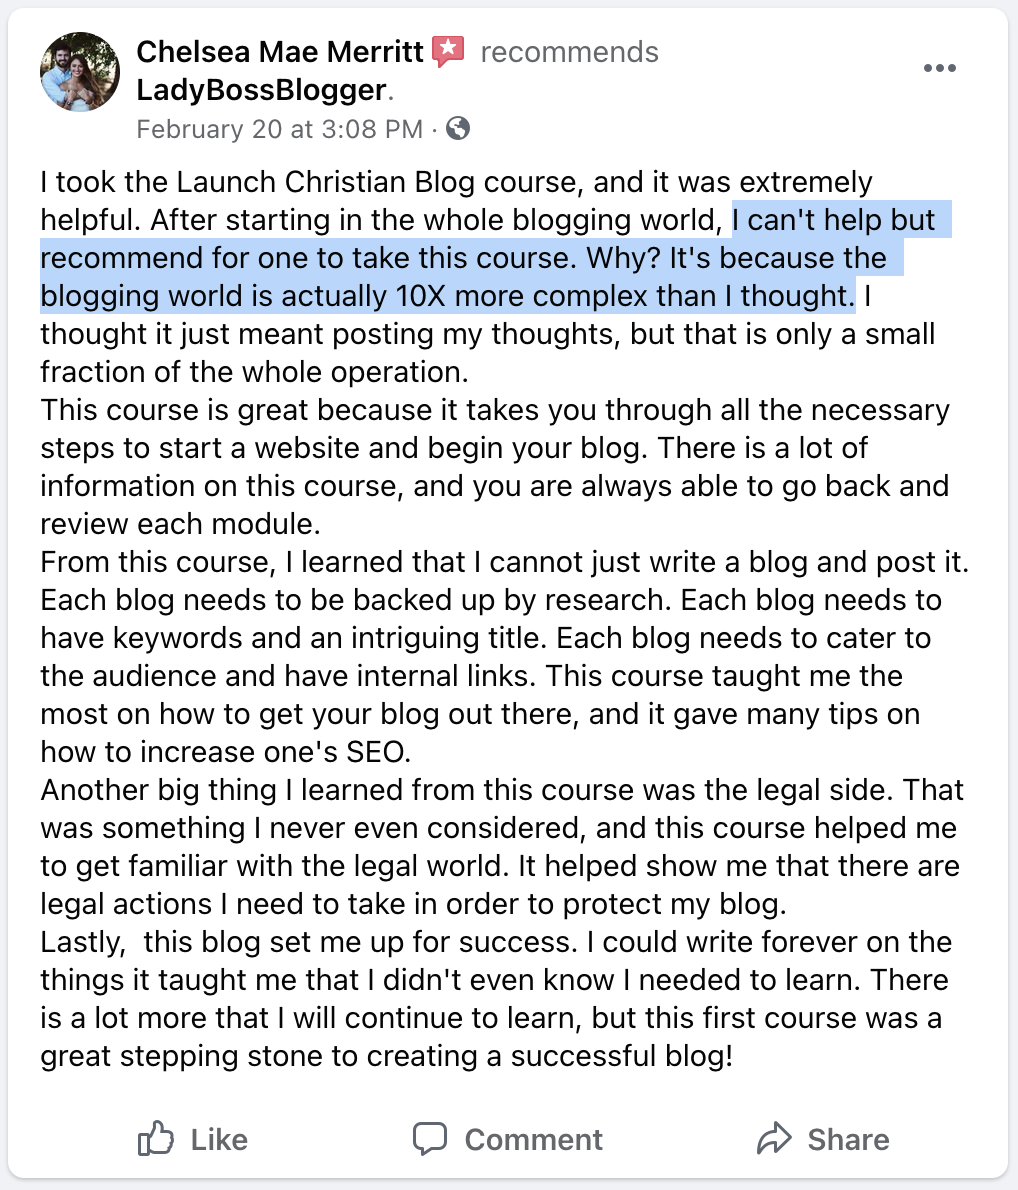This screenshot has height=1190, width=1018.
Task: Click the Share button label
Action: tap(848, 1140)
